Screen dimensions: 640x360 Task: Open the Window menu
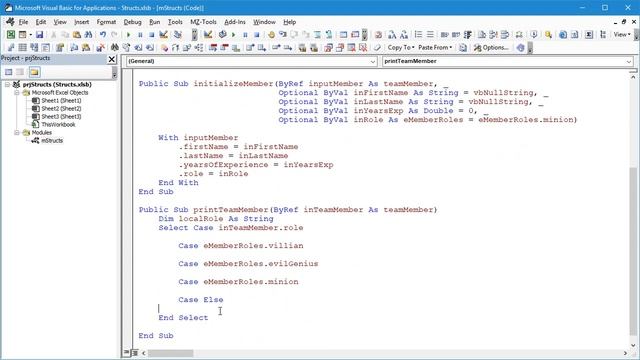[264, 22]
